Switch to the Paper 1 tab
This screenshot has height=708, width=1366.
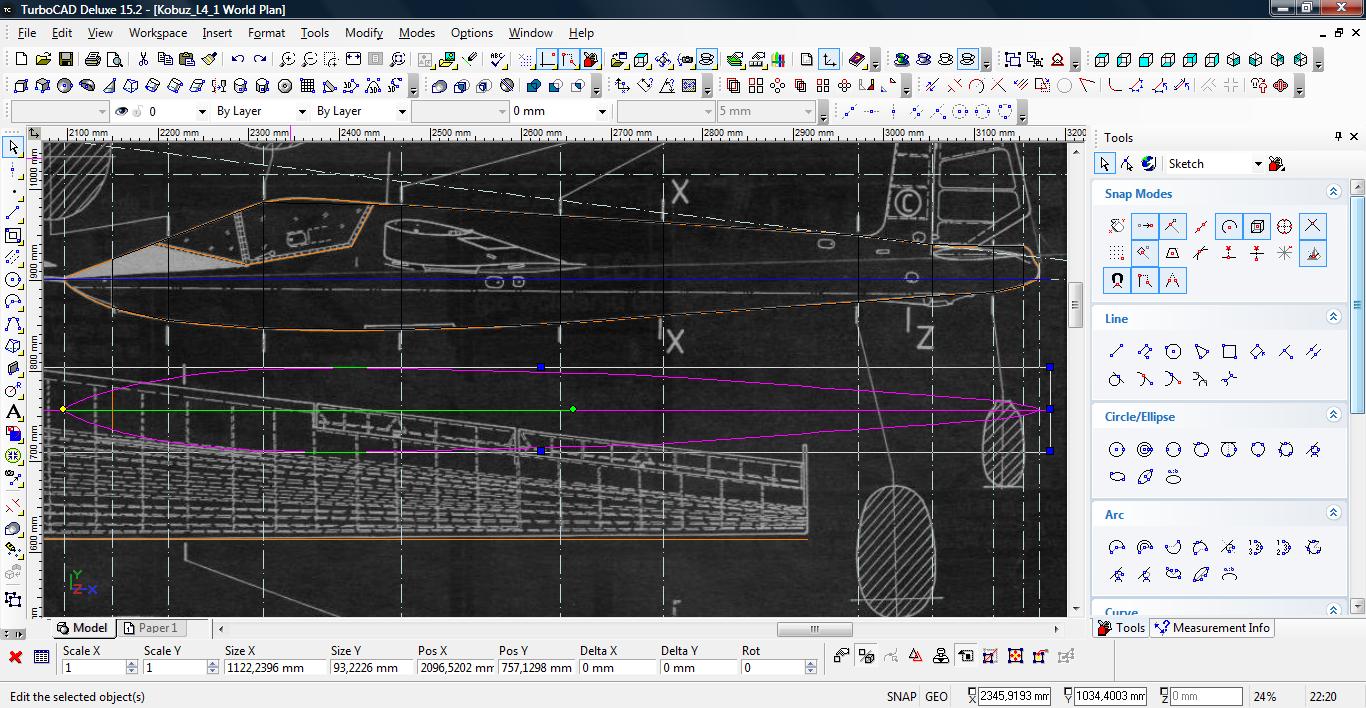(150, 628)
